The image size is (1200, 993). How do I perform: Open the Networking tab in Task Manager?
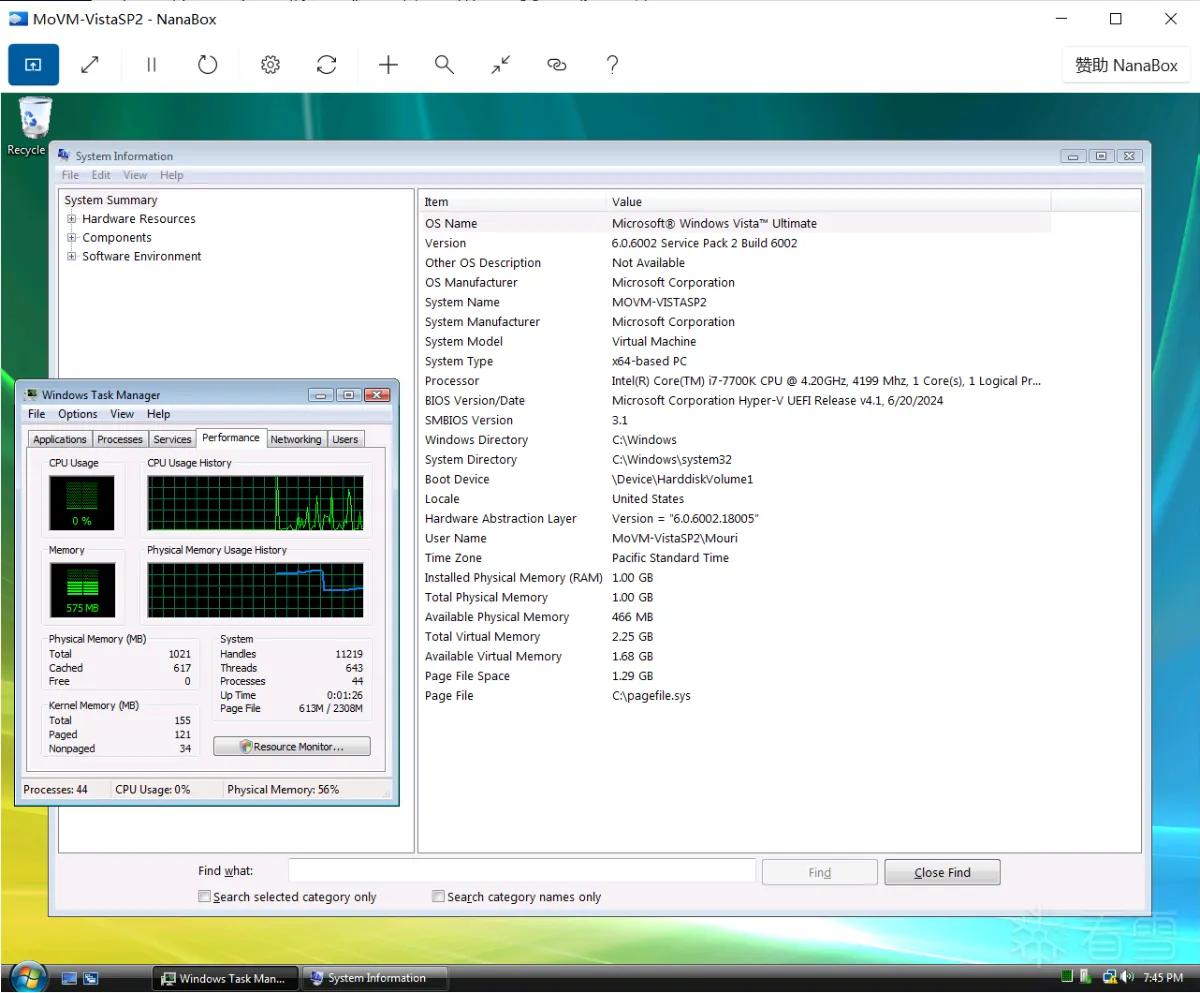click(296, 439)
